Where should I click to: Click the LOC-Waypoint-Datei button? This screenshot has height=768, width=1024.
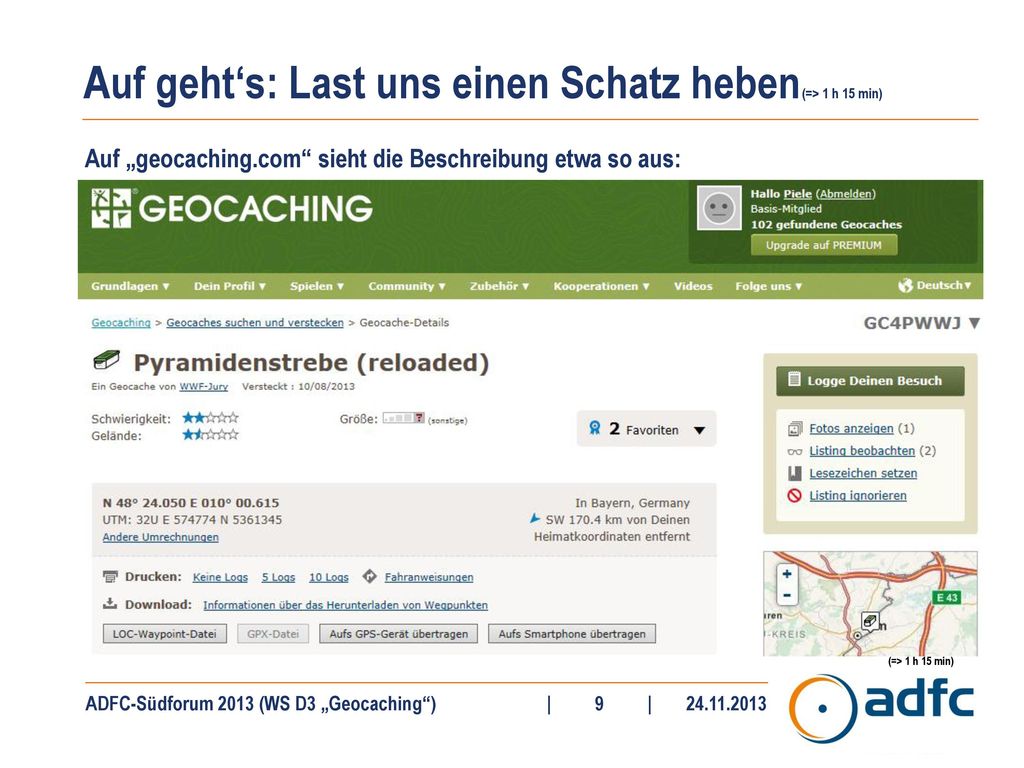click(x=165, y=633)
